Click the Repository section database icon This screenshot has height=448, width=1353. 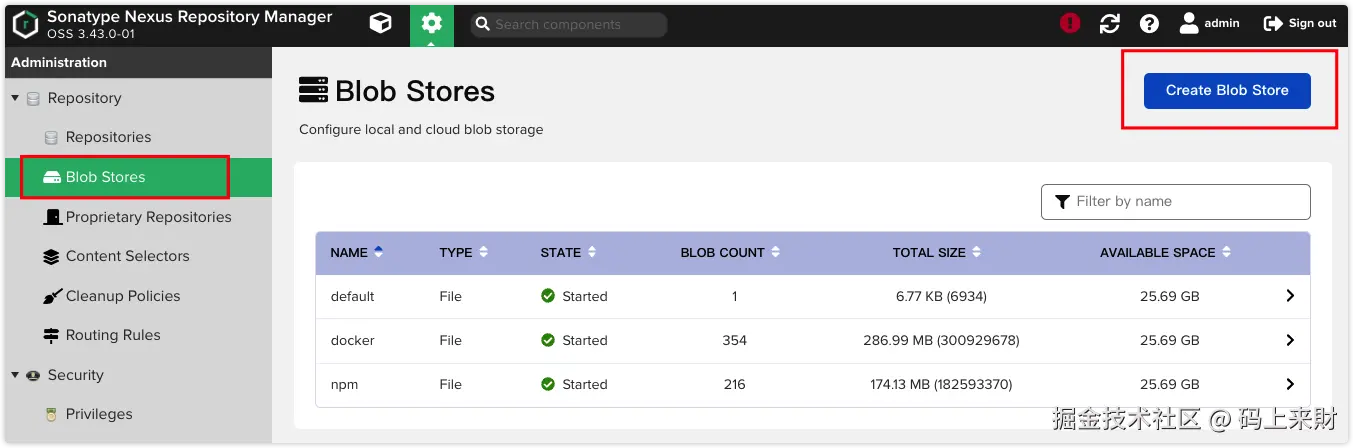(x=33, y=98)
